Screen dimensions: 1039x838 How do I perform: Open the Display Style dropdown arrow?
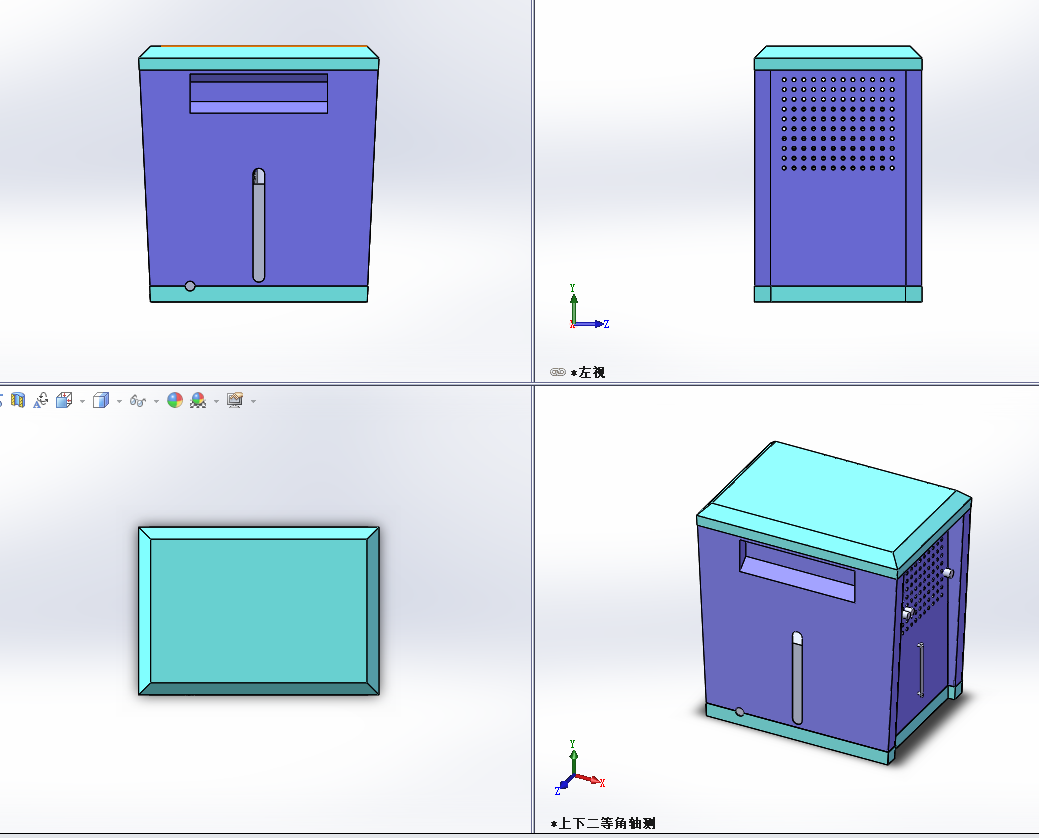[x=119, y=401]
